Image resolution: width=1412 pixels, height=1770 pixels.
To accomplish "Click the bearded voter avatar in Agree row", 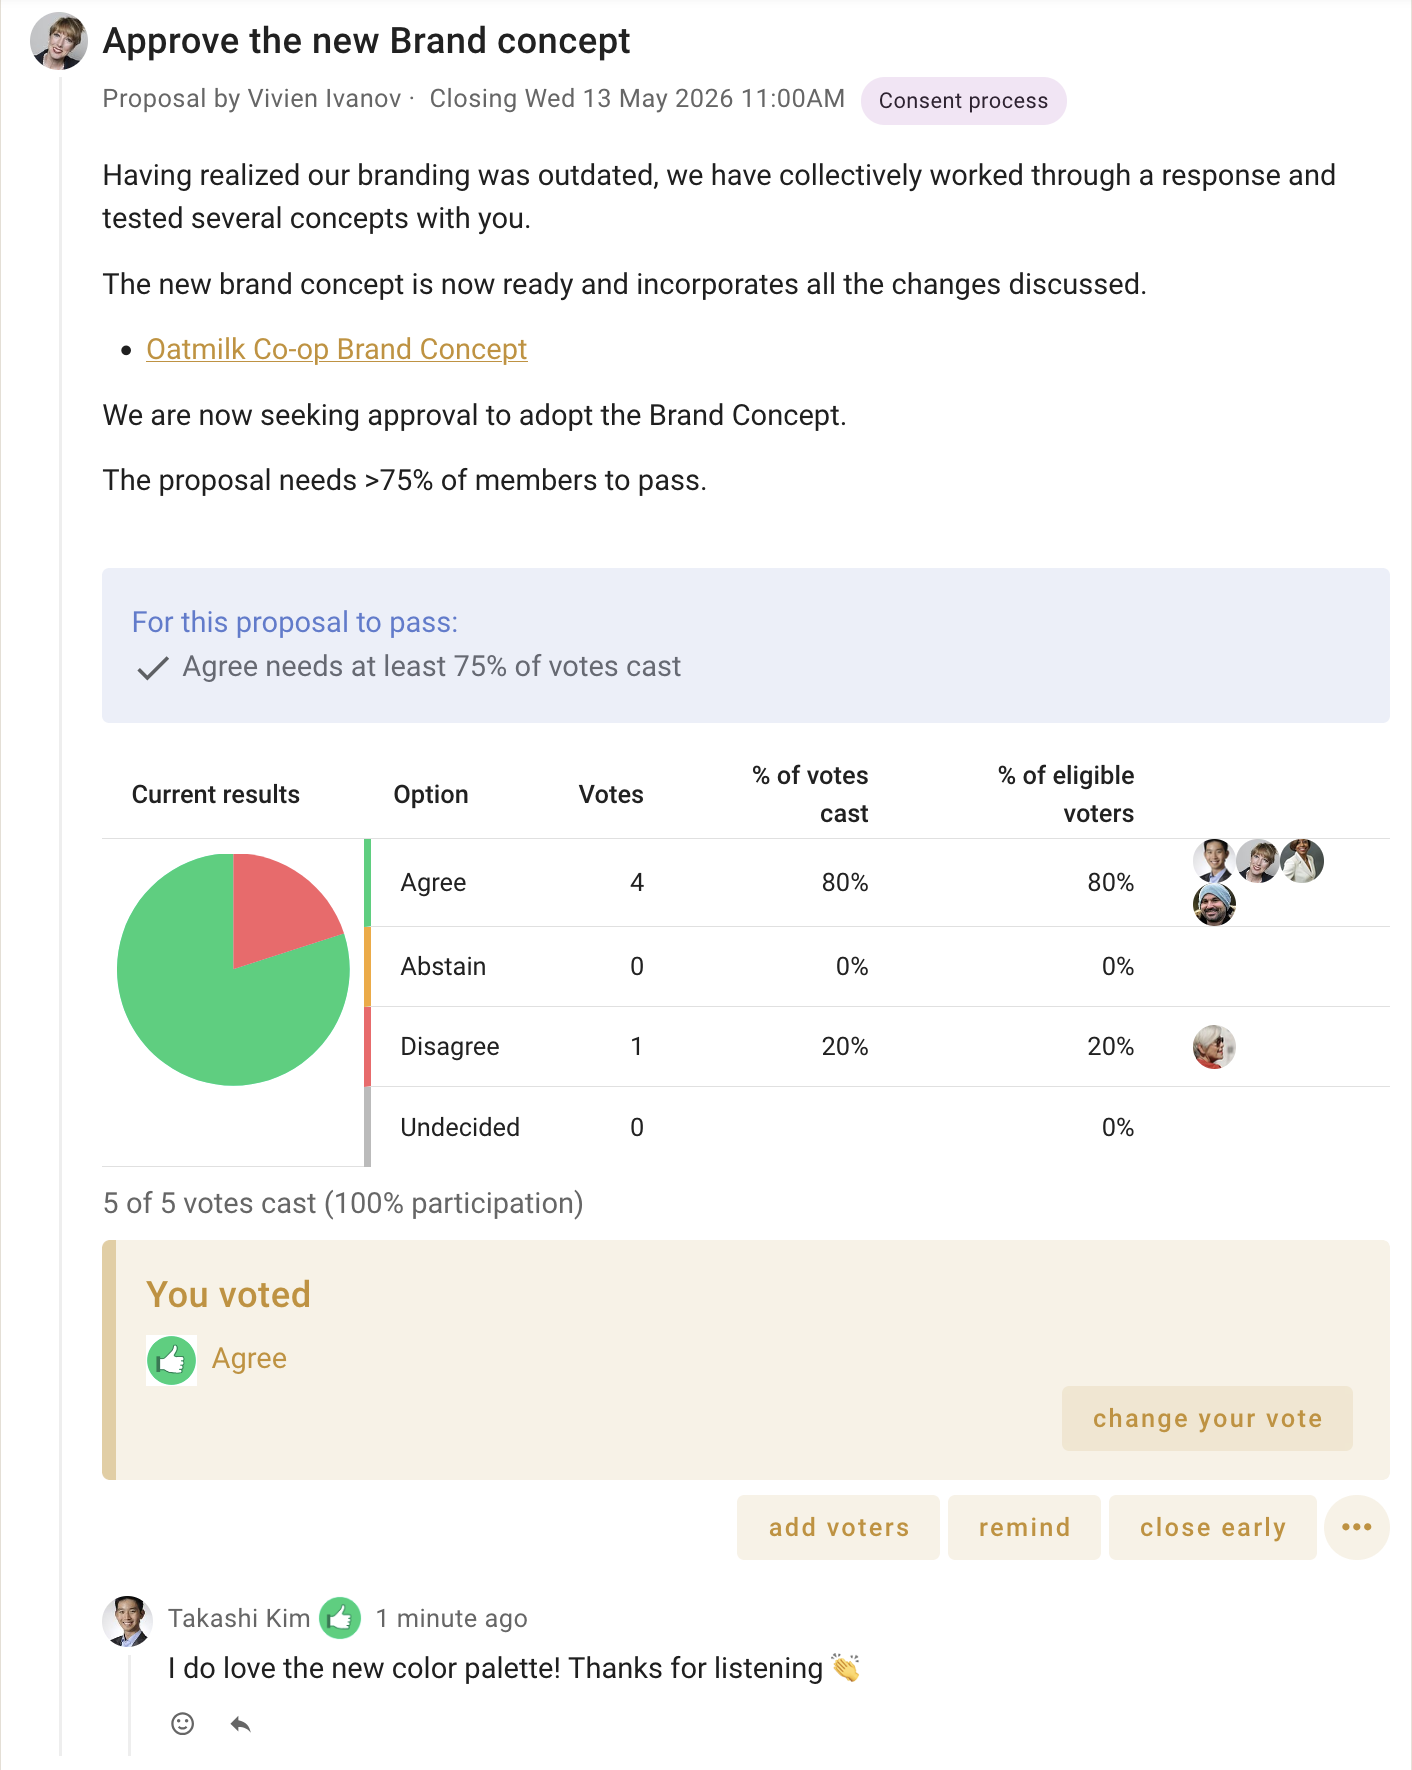I will point(1214,905).
